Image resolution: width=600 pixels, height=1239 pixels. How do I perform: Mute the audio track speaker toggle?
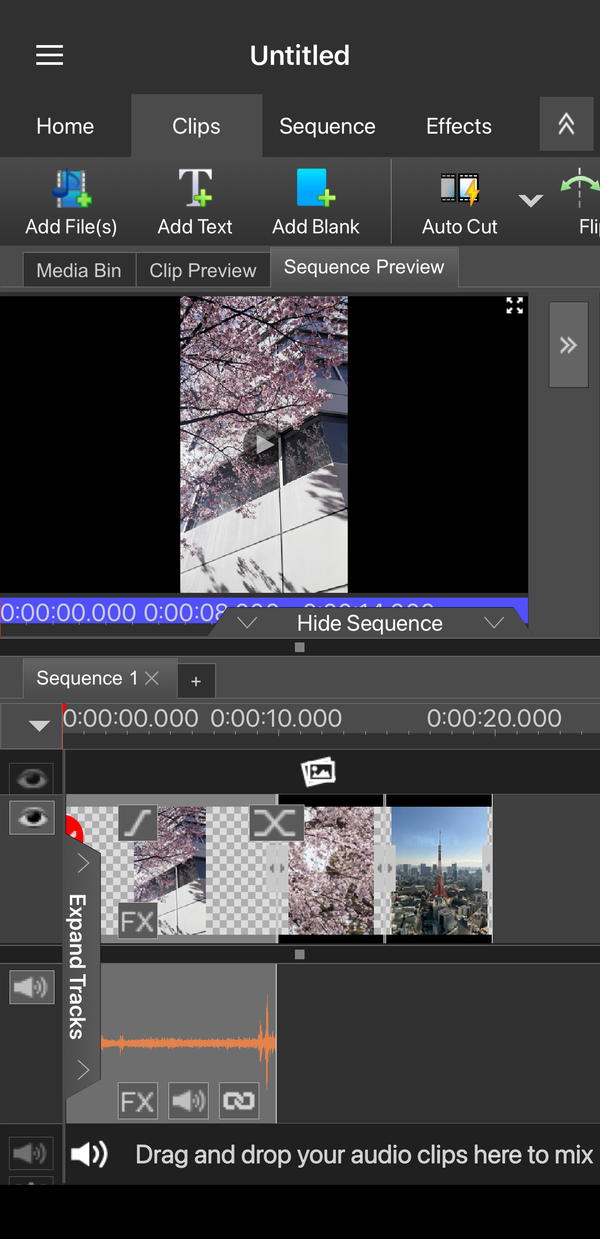tap(32, 988)
